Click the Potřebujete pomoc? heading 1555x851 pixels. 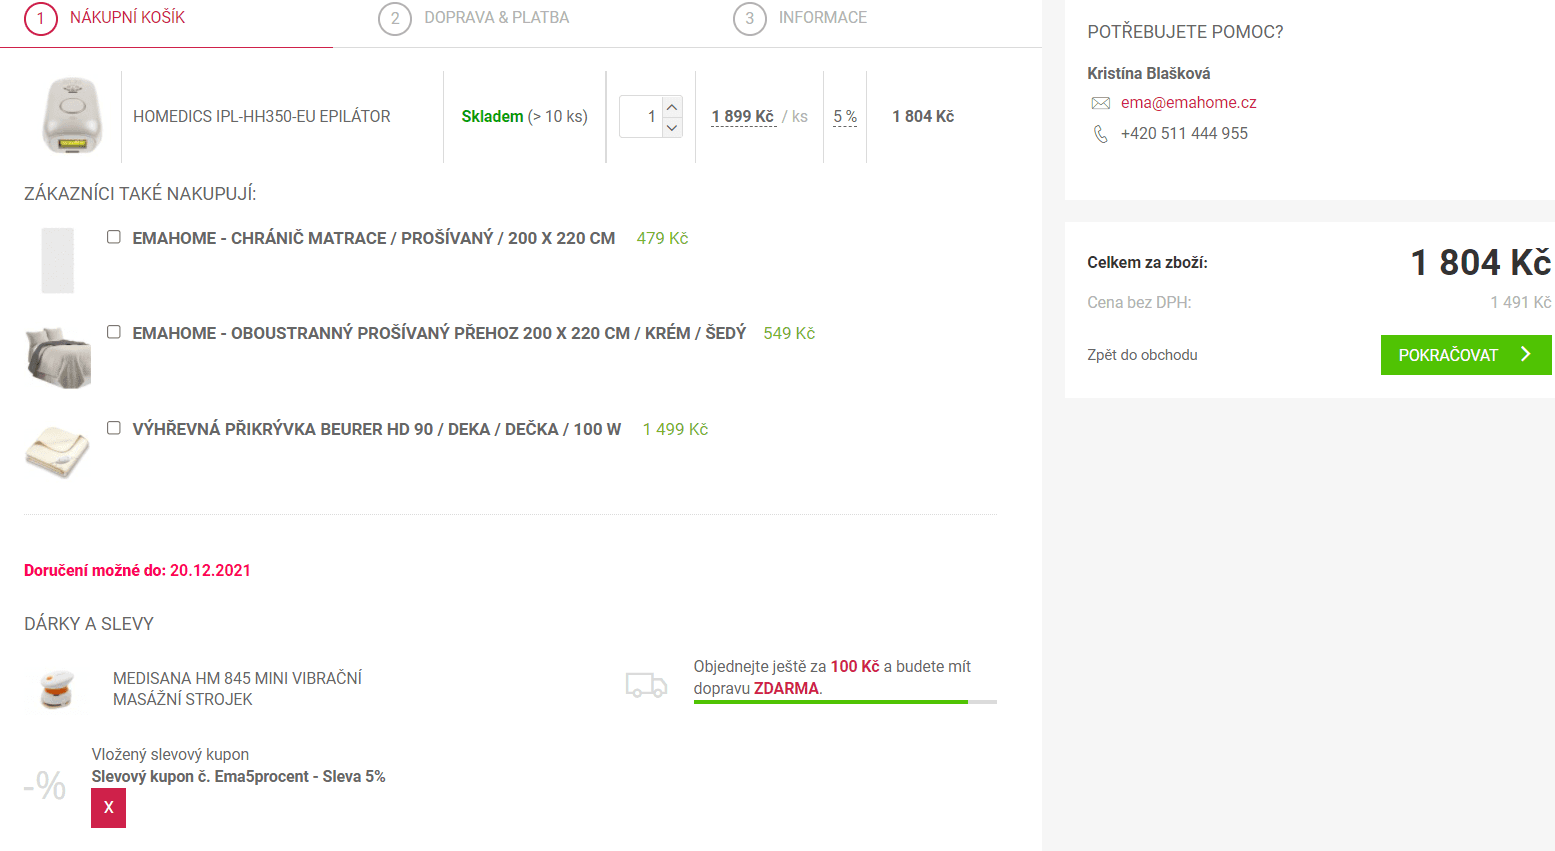[1185, 32]
